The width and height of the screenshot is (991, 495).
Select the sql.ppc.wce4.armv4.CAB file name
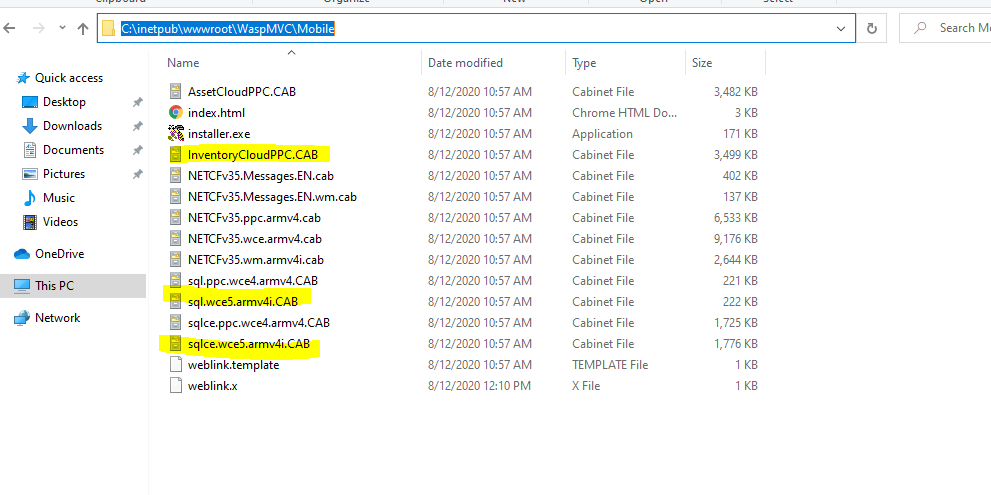(x=252, y=281)
